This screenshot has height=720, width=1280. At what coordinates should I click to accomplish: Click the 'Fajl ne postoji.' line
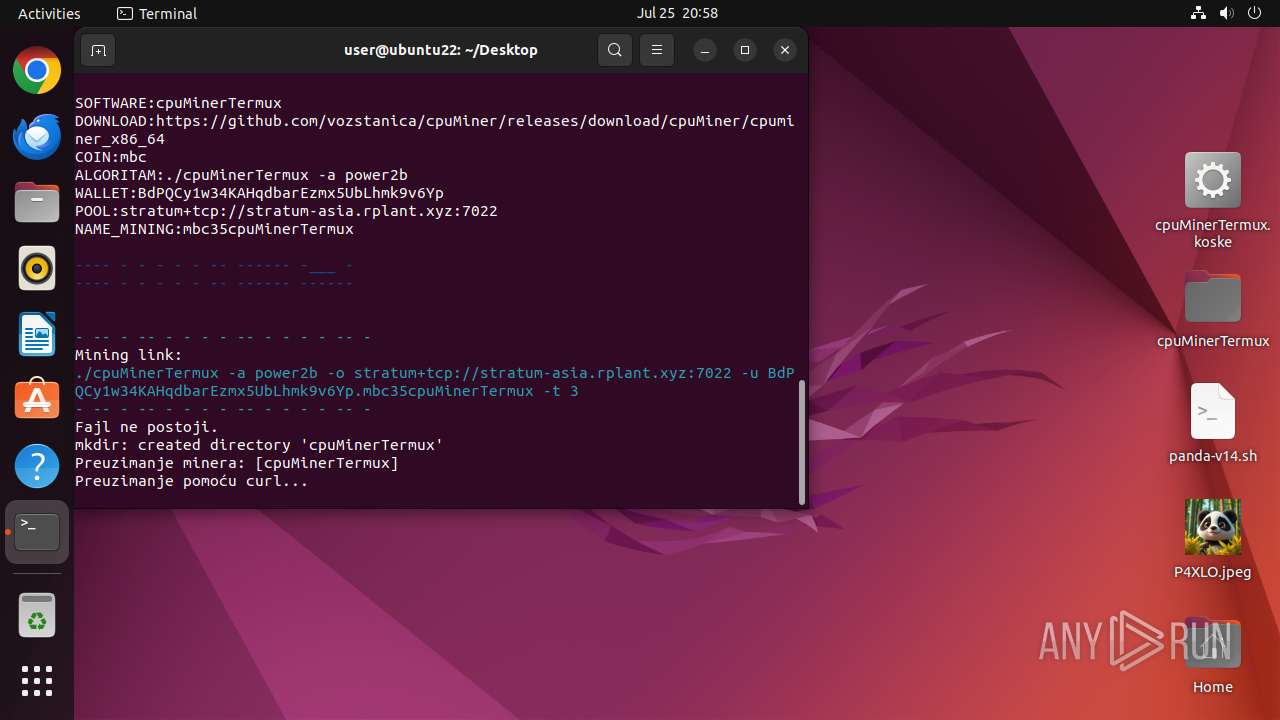tap(147, 427)
